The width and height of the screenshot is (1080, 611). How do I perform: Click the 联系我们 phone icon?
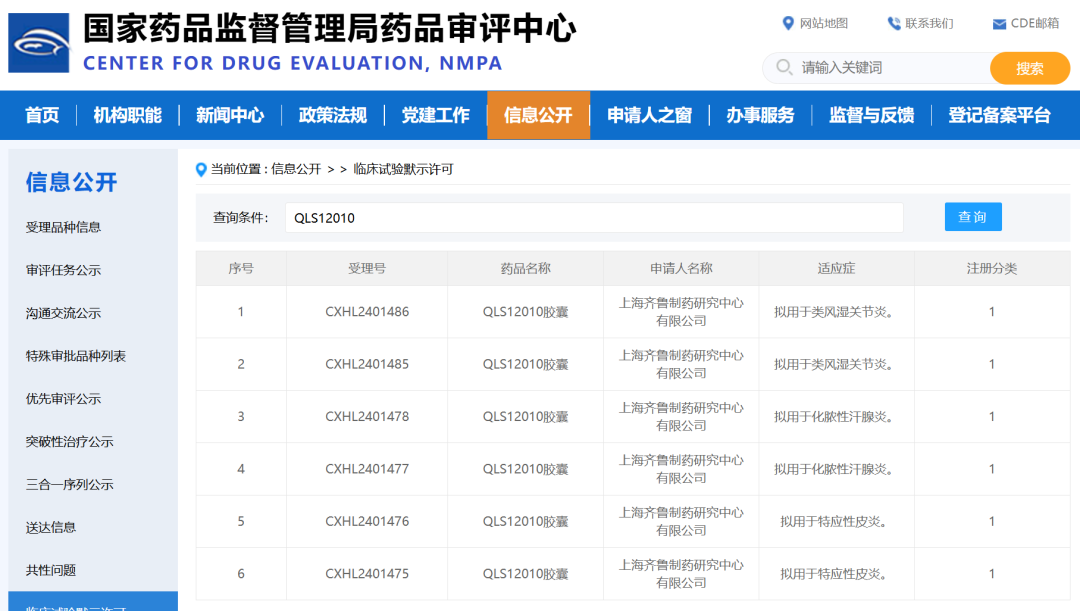point(893,23)
